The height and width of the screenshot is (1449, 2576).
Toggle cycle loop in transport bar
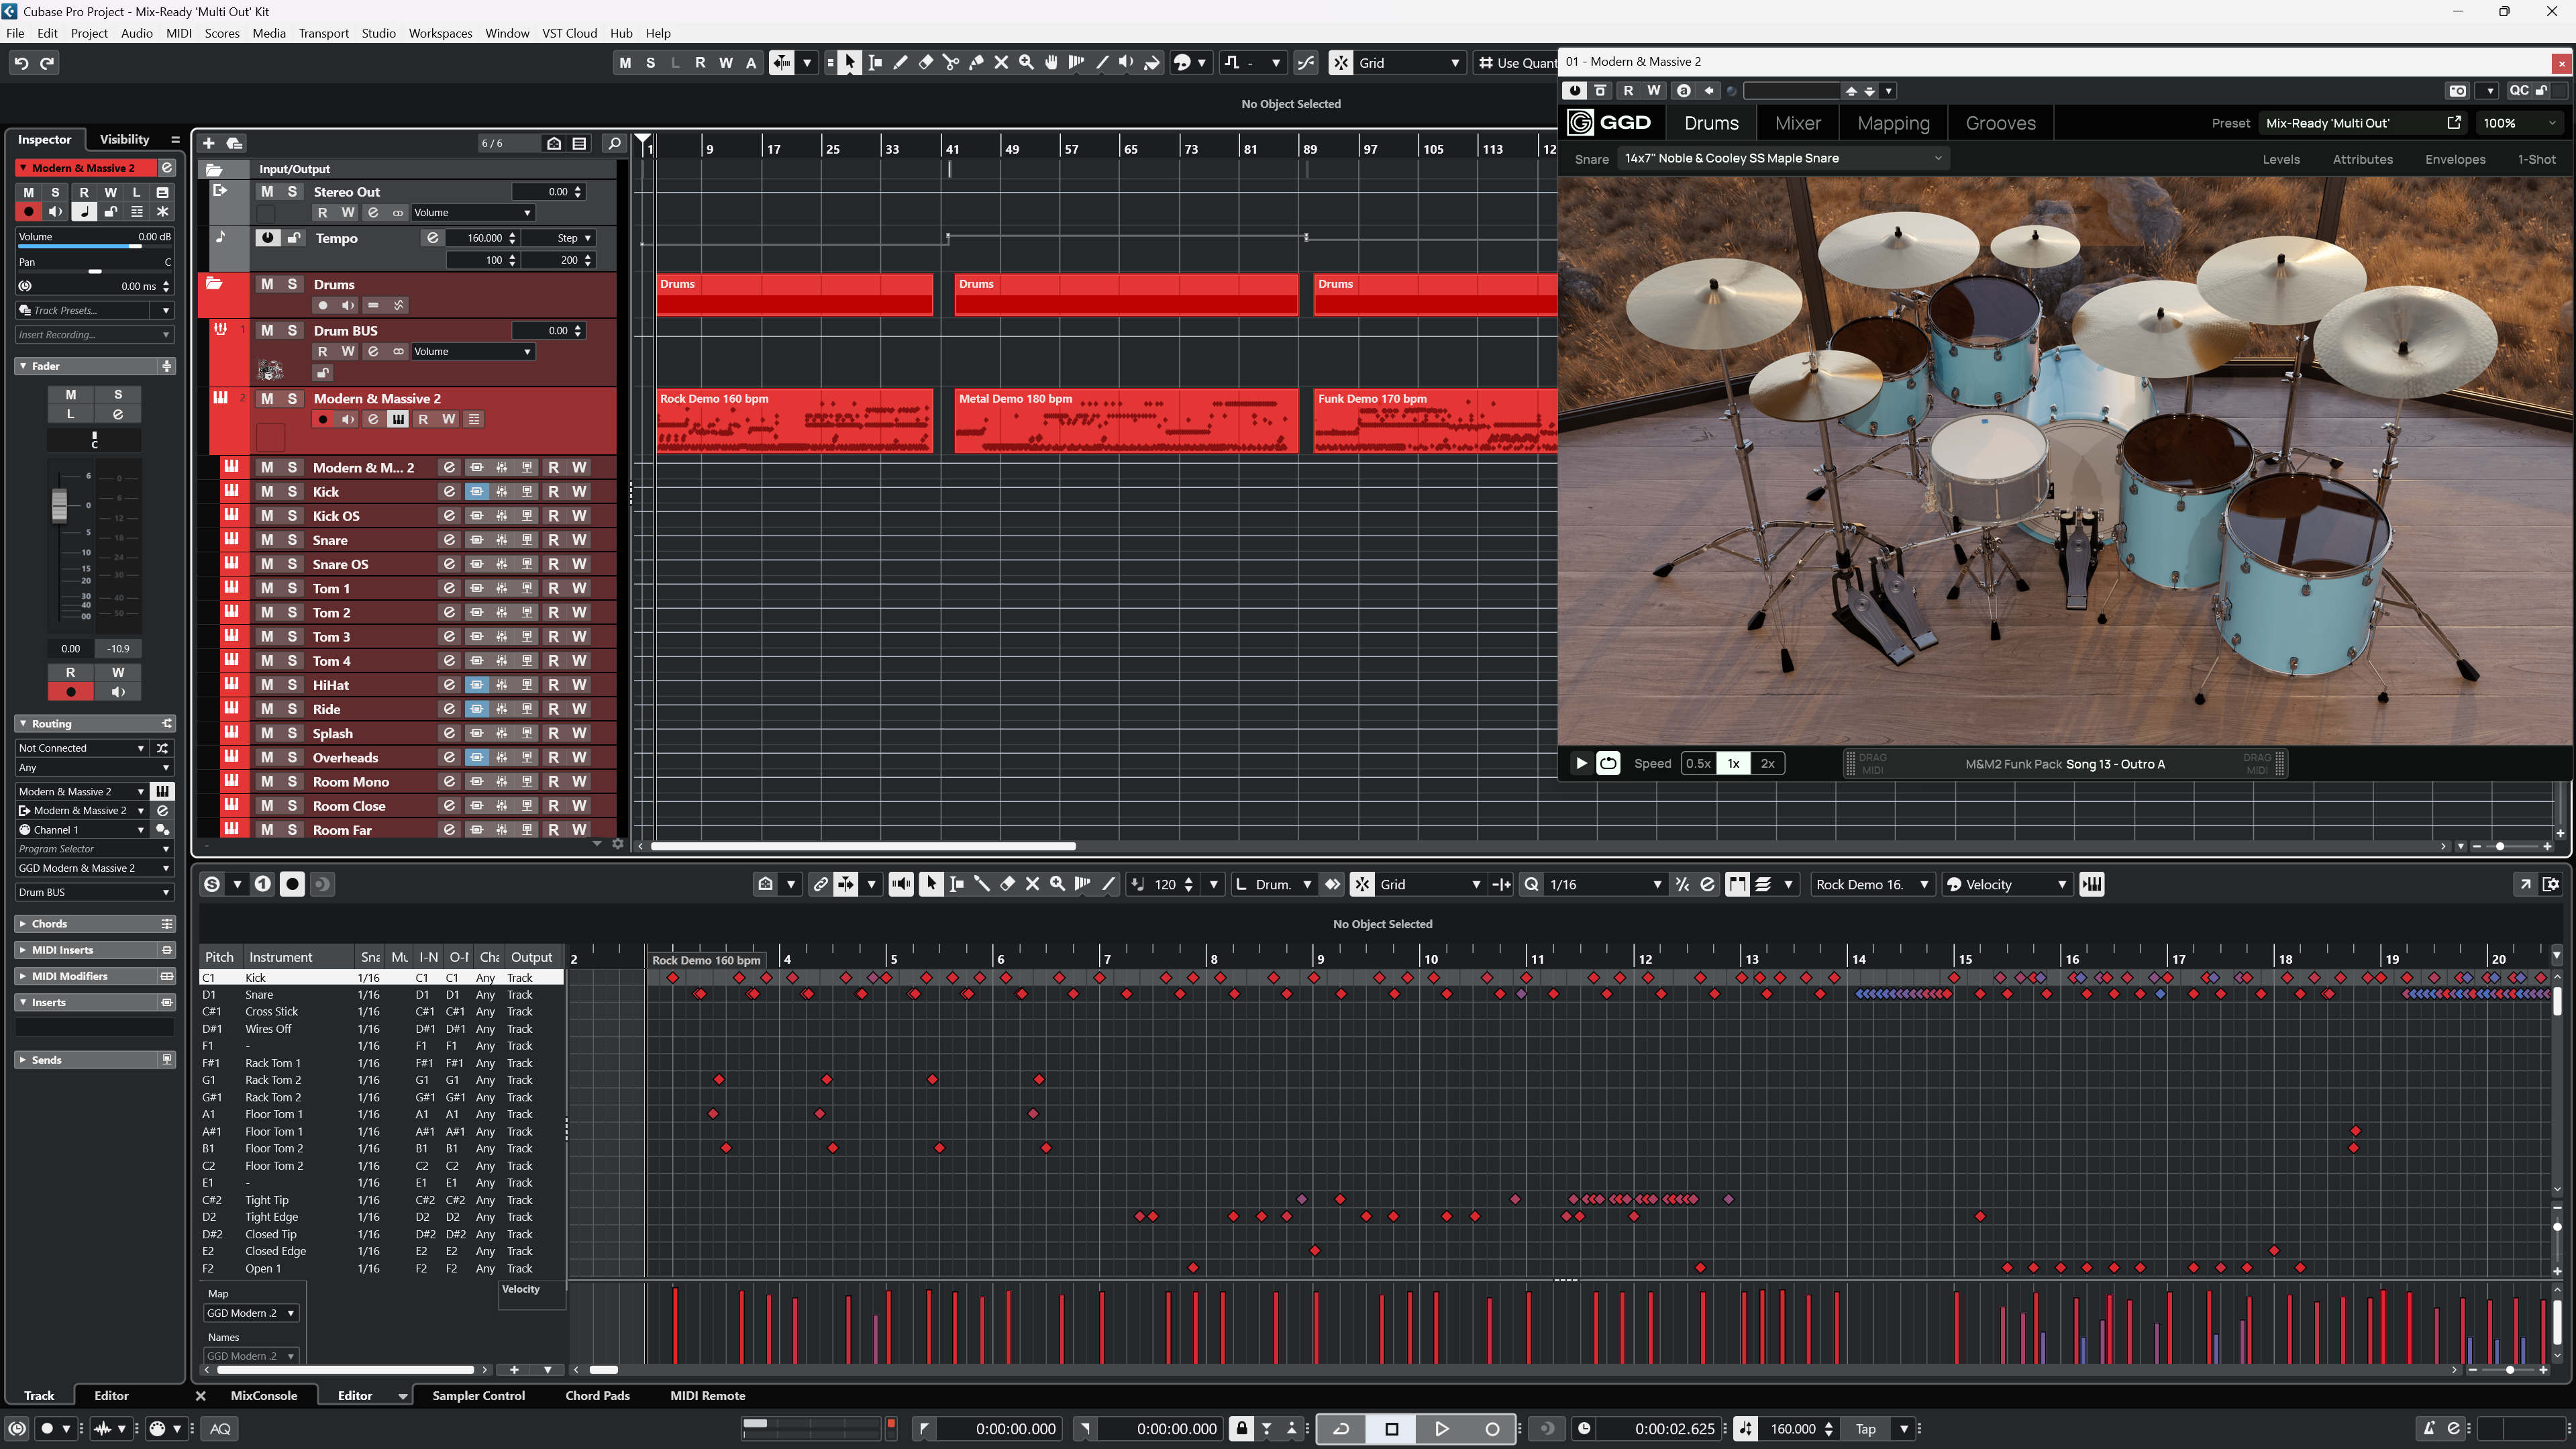1341,1428
